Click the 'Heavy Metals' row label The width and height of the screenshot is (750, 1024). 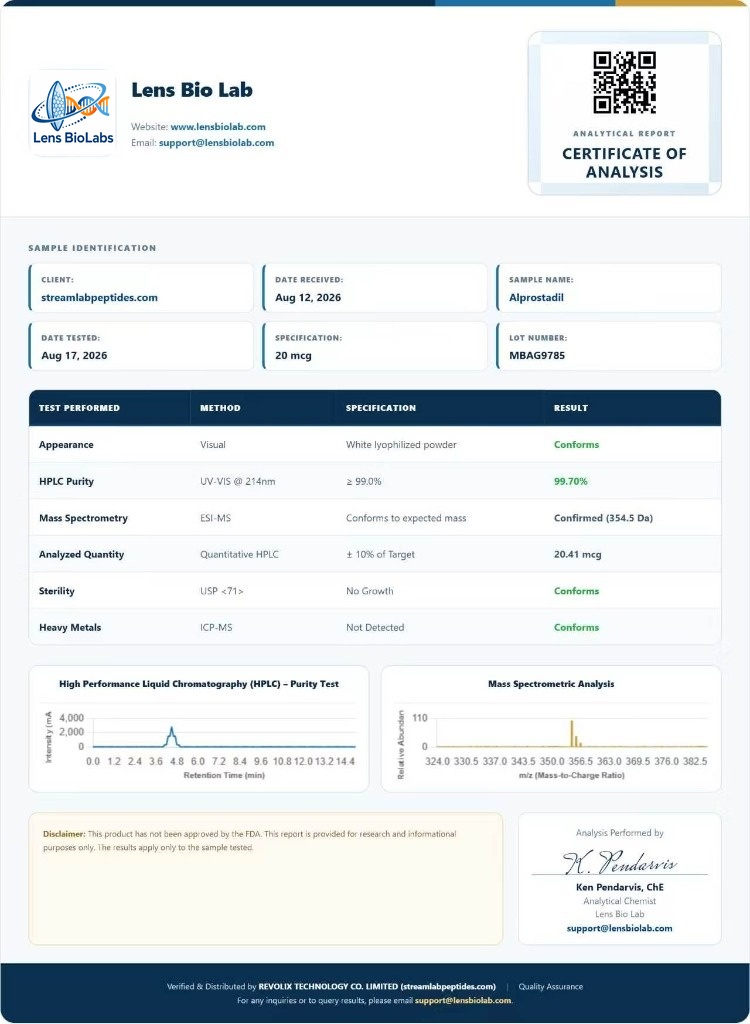pyautogui.click(x=70, y=628)
